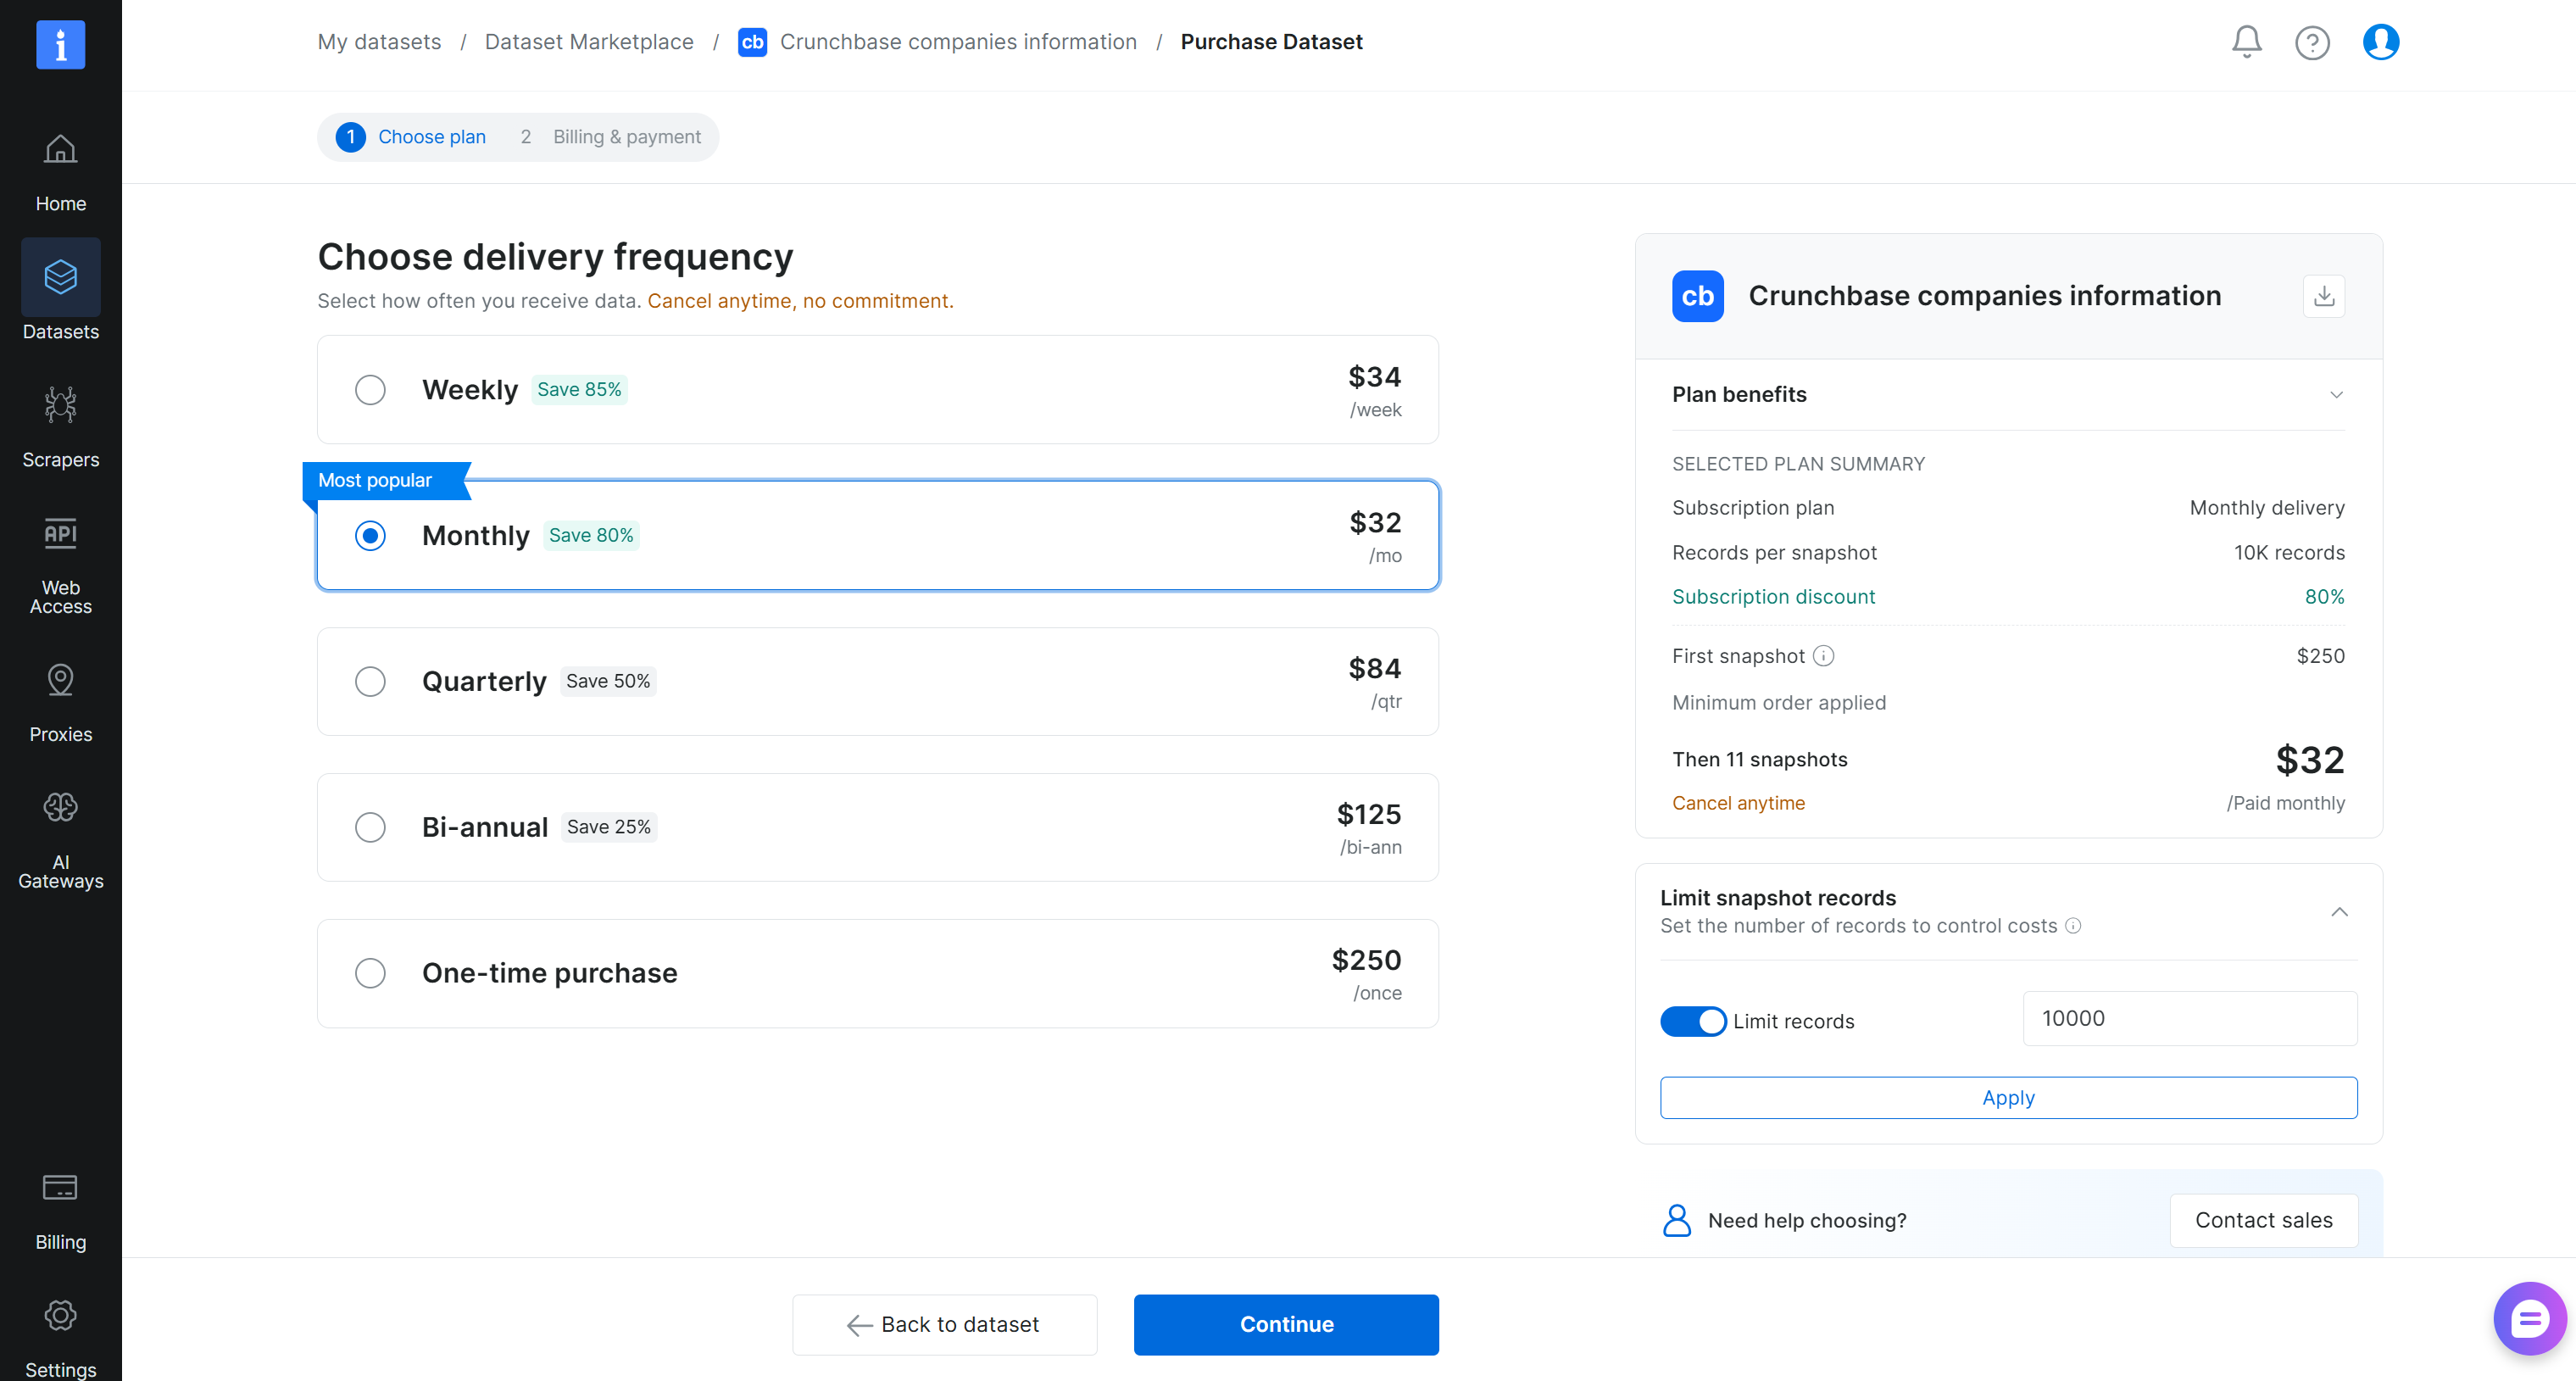This screenshot has height=1381, width=2576.
Task: Click the Save 85% badge
Action: coord(579,390)
